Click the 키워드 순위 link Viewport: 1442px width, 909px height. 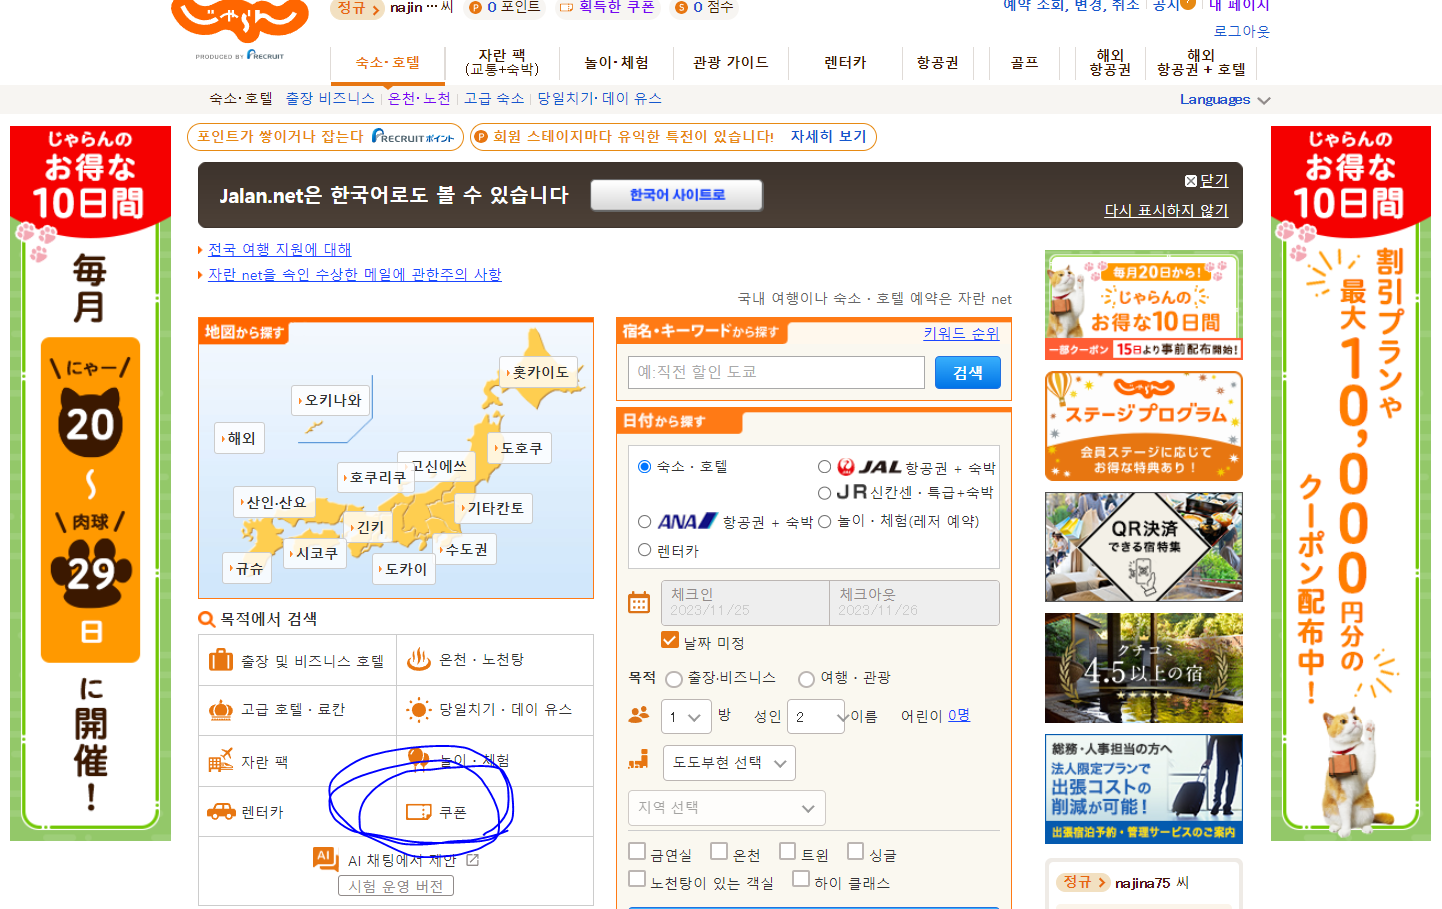[x=961, y=333]
